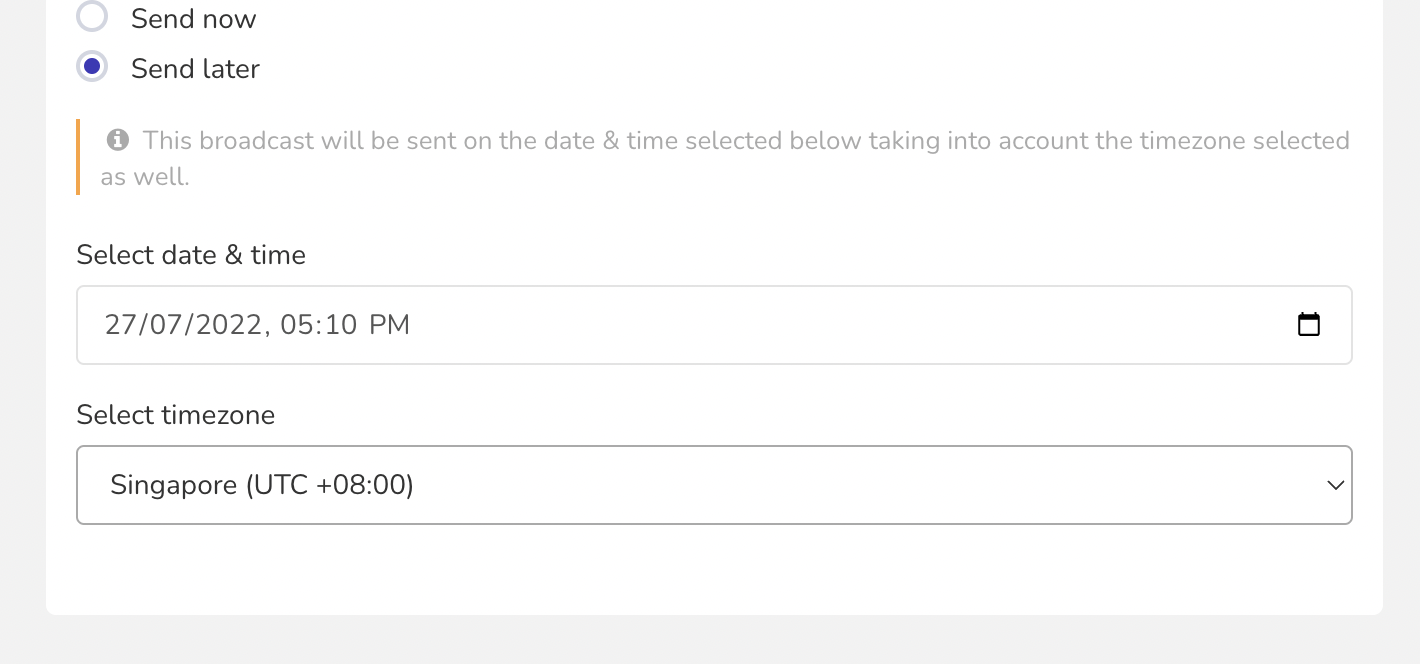
Task: Click the "PM" period segment
Action: click(389, 324)
